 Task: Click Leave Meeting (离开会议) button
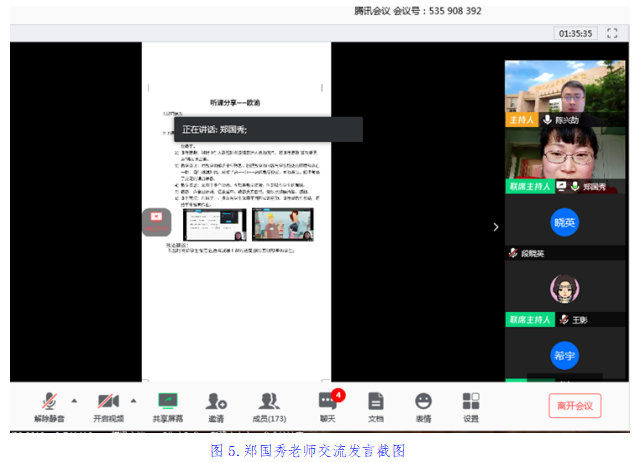574,405
